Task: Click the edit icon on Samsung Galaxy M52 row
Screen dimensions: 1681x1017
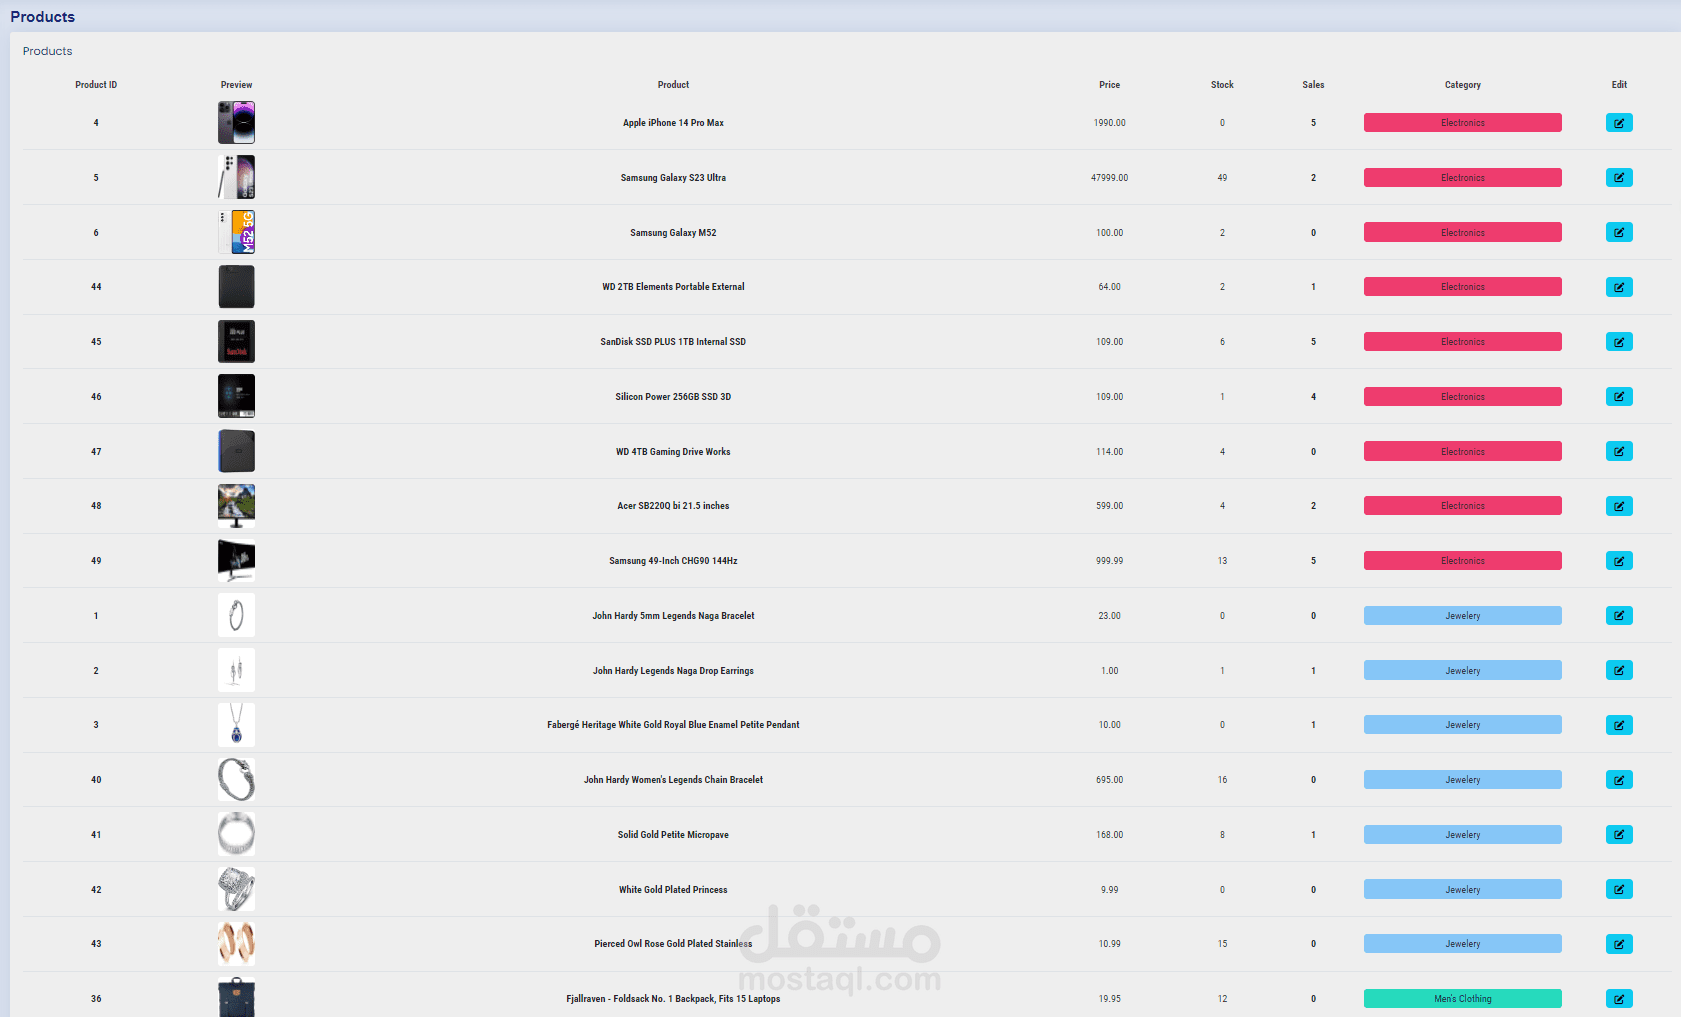Action: 1619,232
